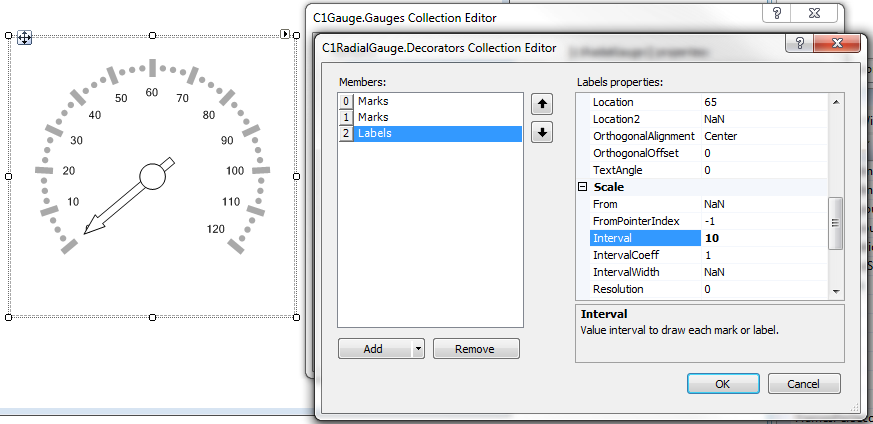This screenshot has width=873, height=424.
Task: Select the first Marks member
Action: click(x=373, y=101)
